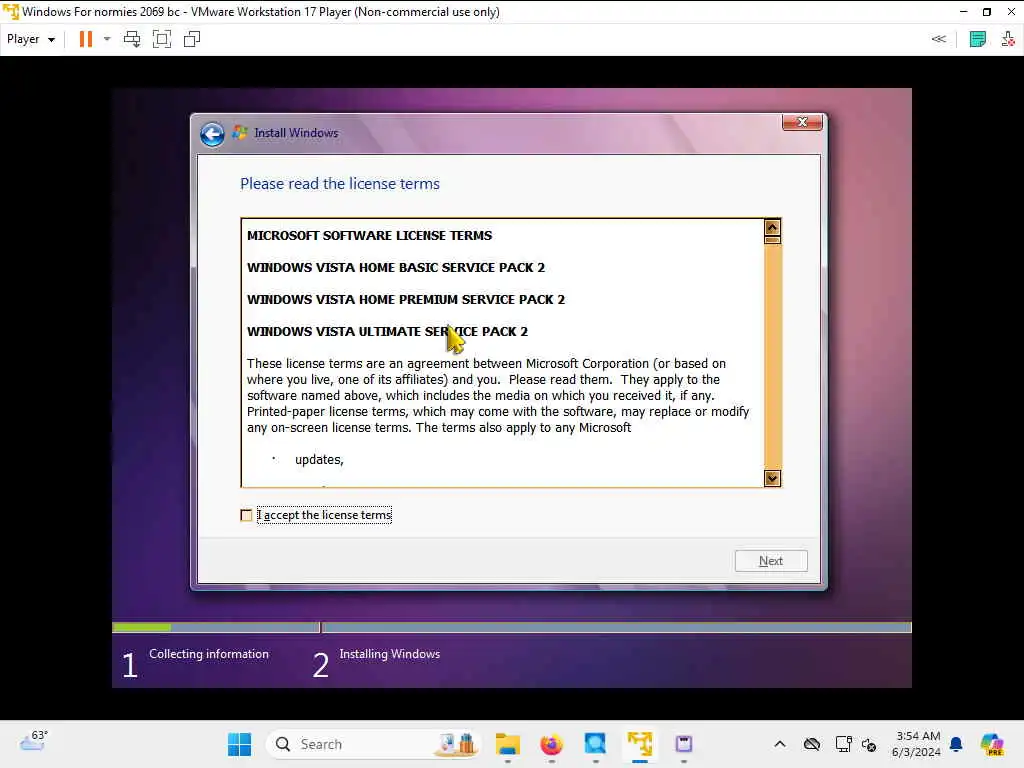Pause the virtual machine
1024x768 pixels.
86,39
